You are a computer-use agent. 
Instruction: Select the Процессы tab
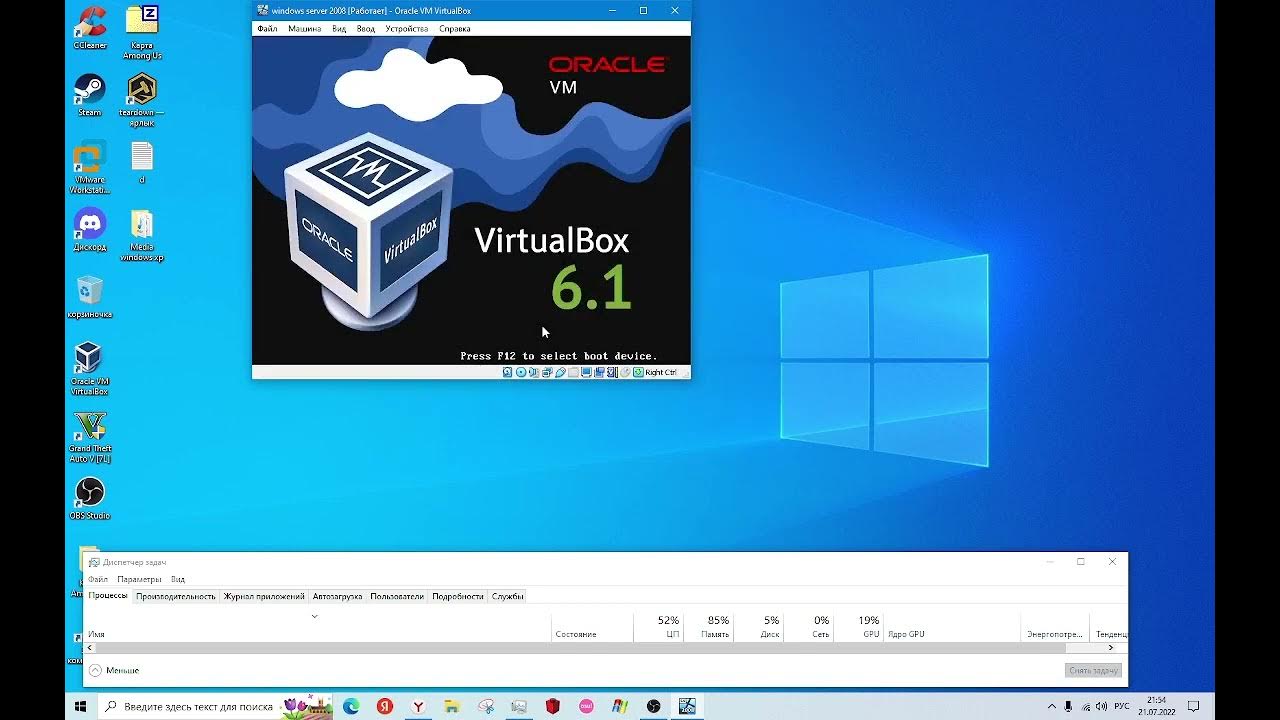108,596
